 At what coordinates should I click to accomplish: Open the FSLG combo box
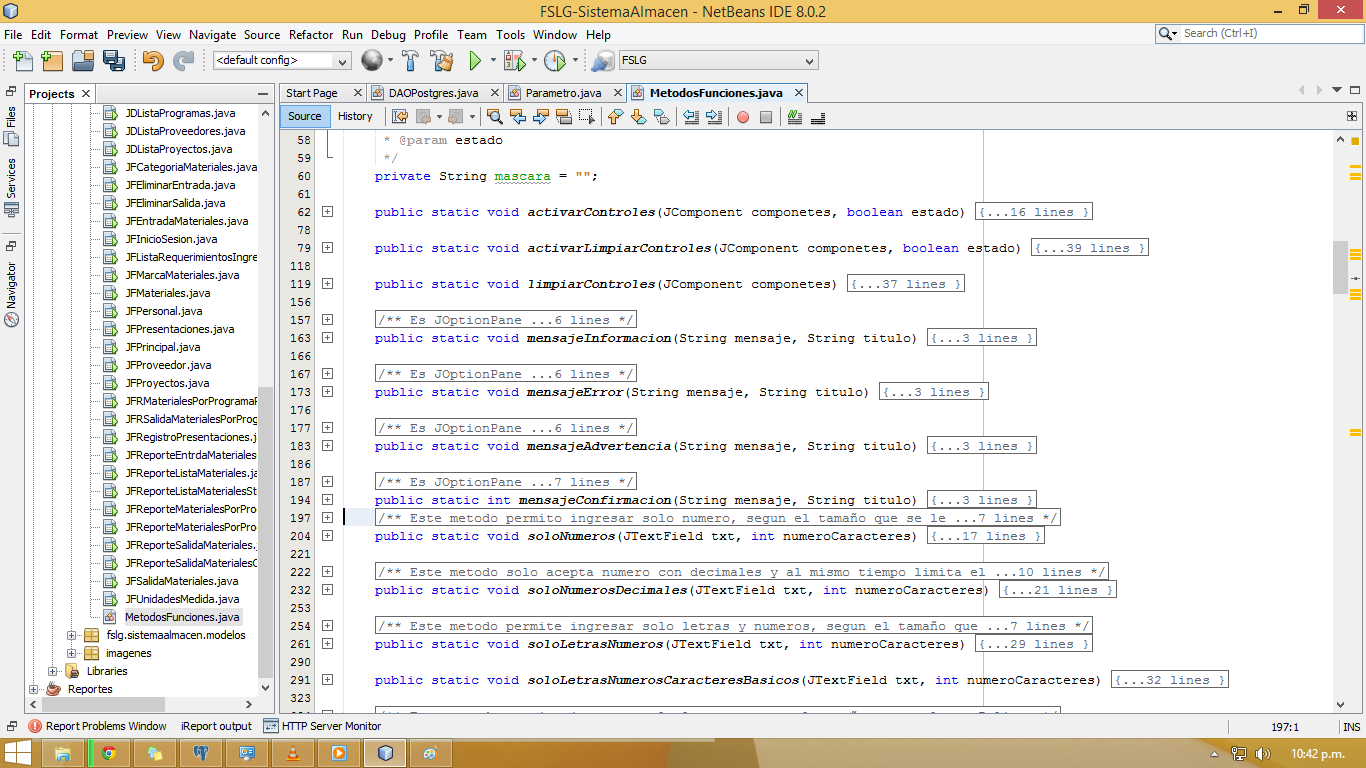point(719,60)
